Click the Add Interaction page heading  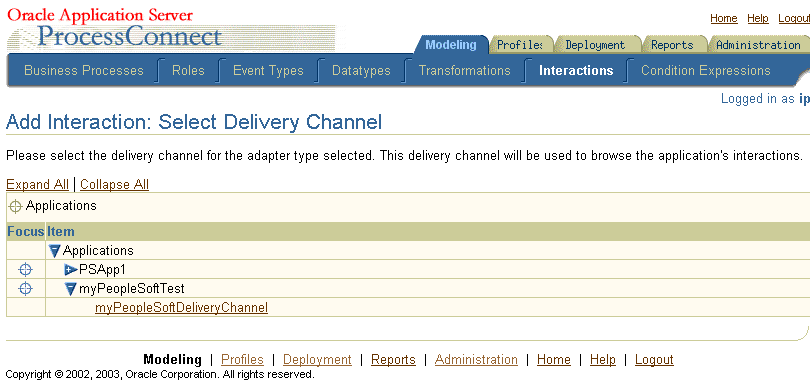point(194,122)
